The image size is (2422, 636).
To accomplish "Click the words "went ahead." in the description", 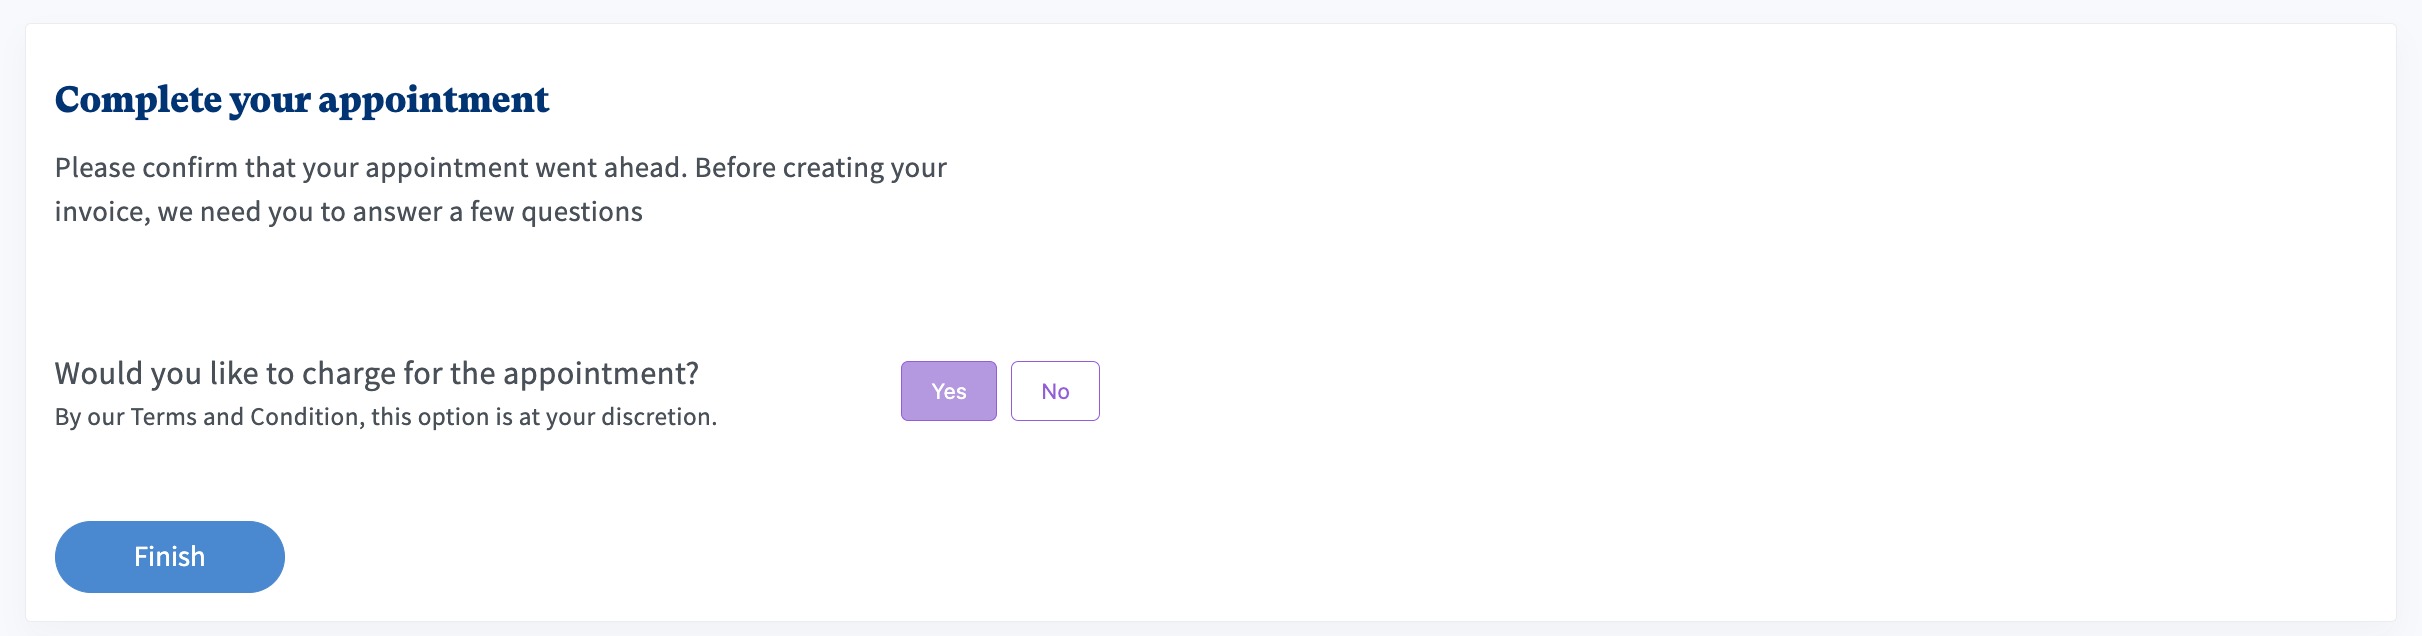I will pos(611,168).
